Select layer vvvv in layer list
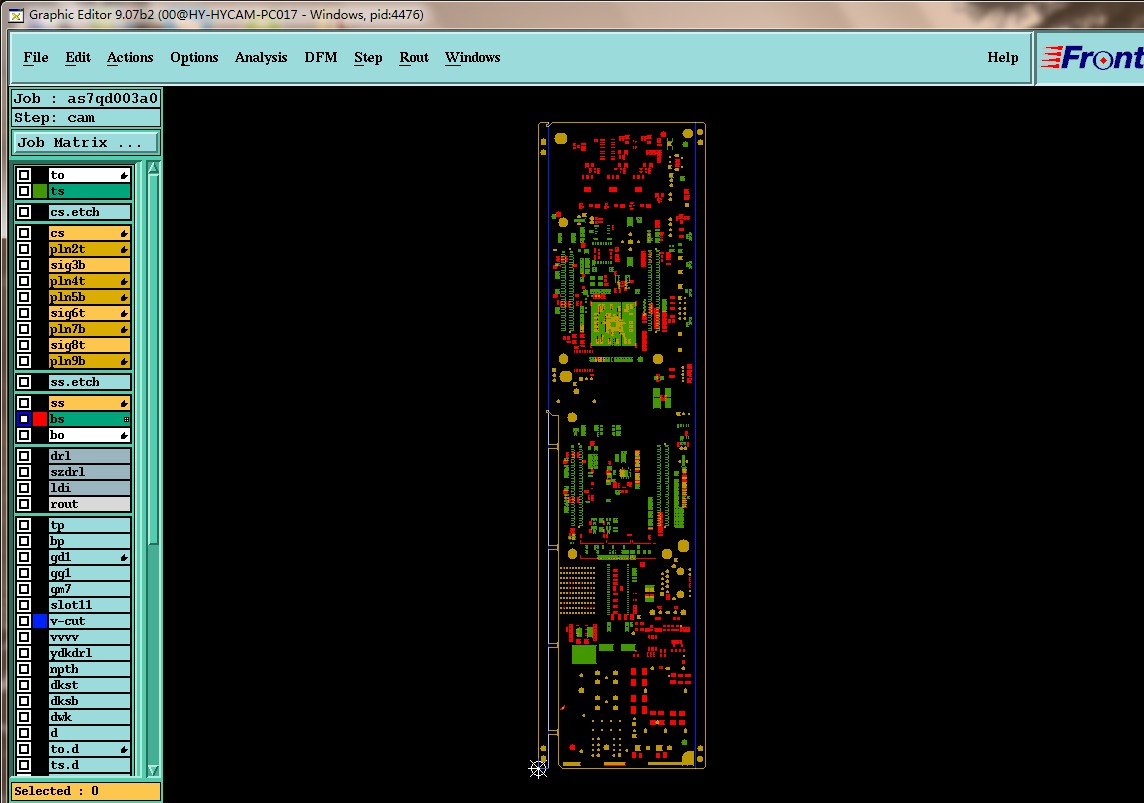The height and width of the screenshot is (803, 1144). [x=89, y=637]
